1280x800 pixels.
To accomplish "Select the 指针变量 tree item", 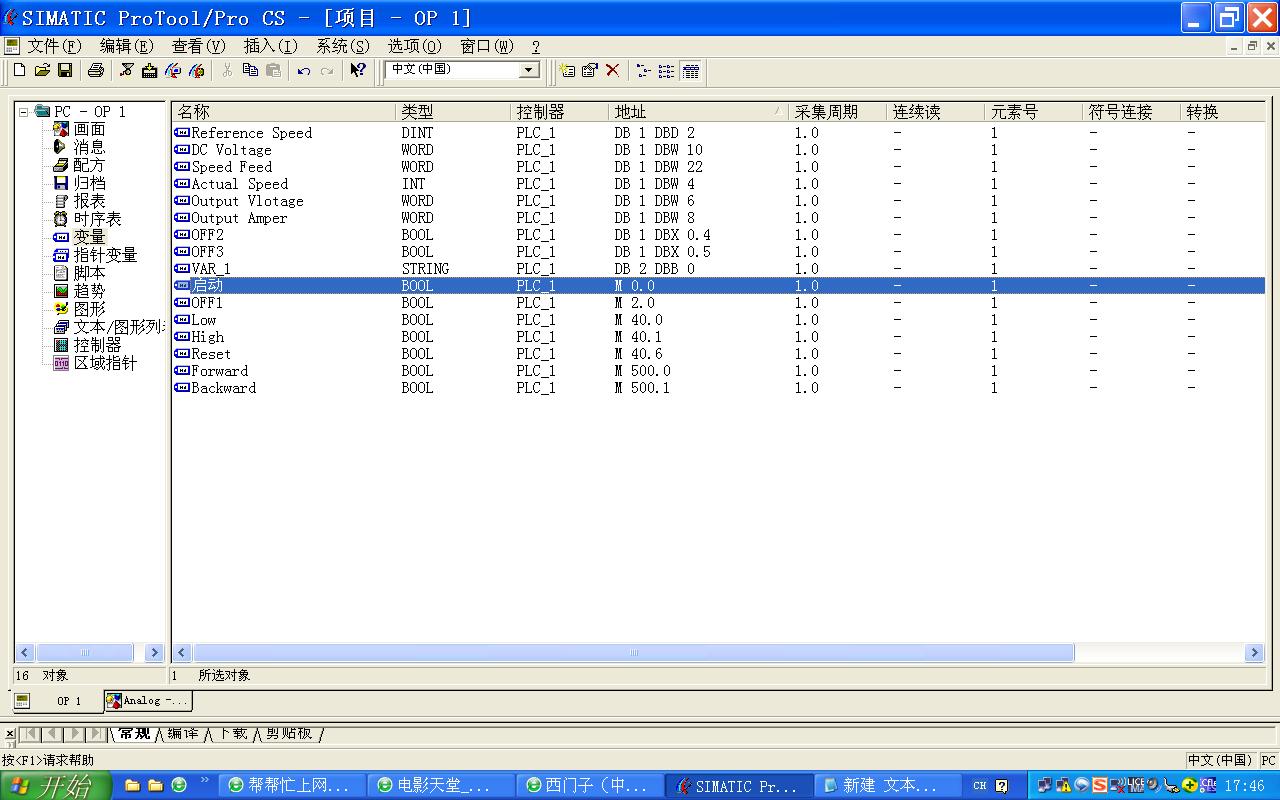I will pos(105,255).
